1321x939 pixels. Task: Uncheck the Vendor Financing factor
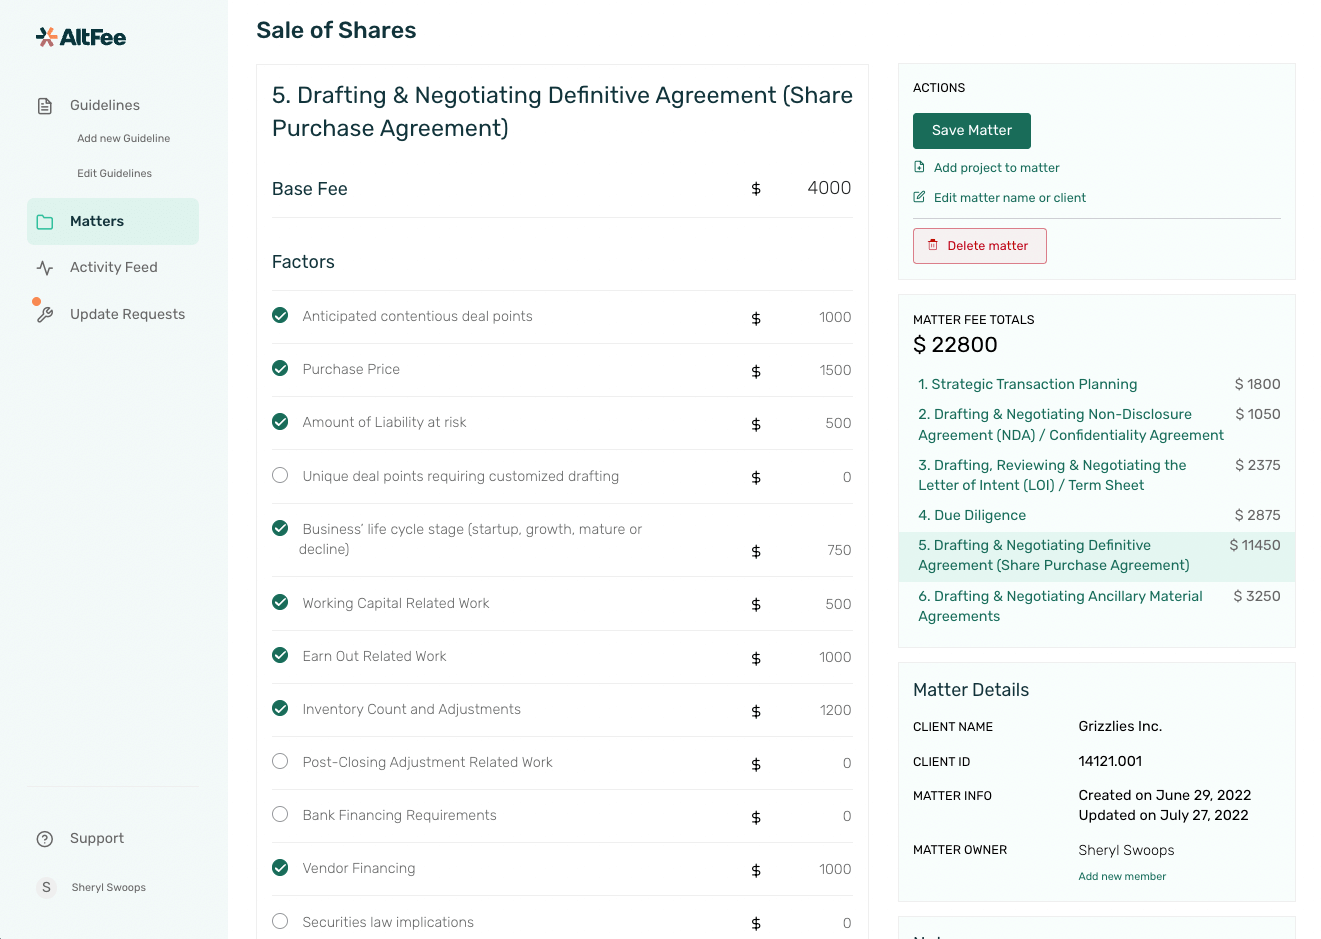tap(280, 867)
